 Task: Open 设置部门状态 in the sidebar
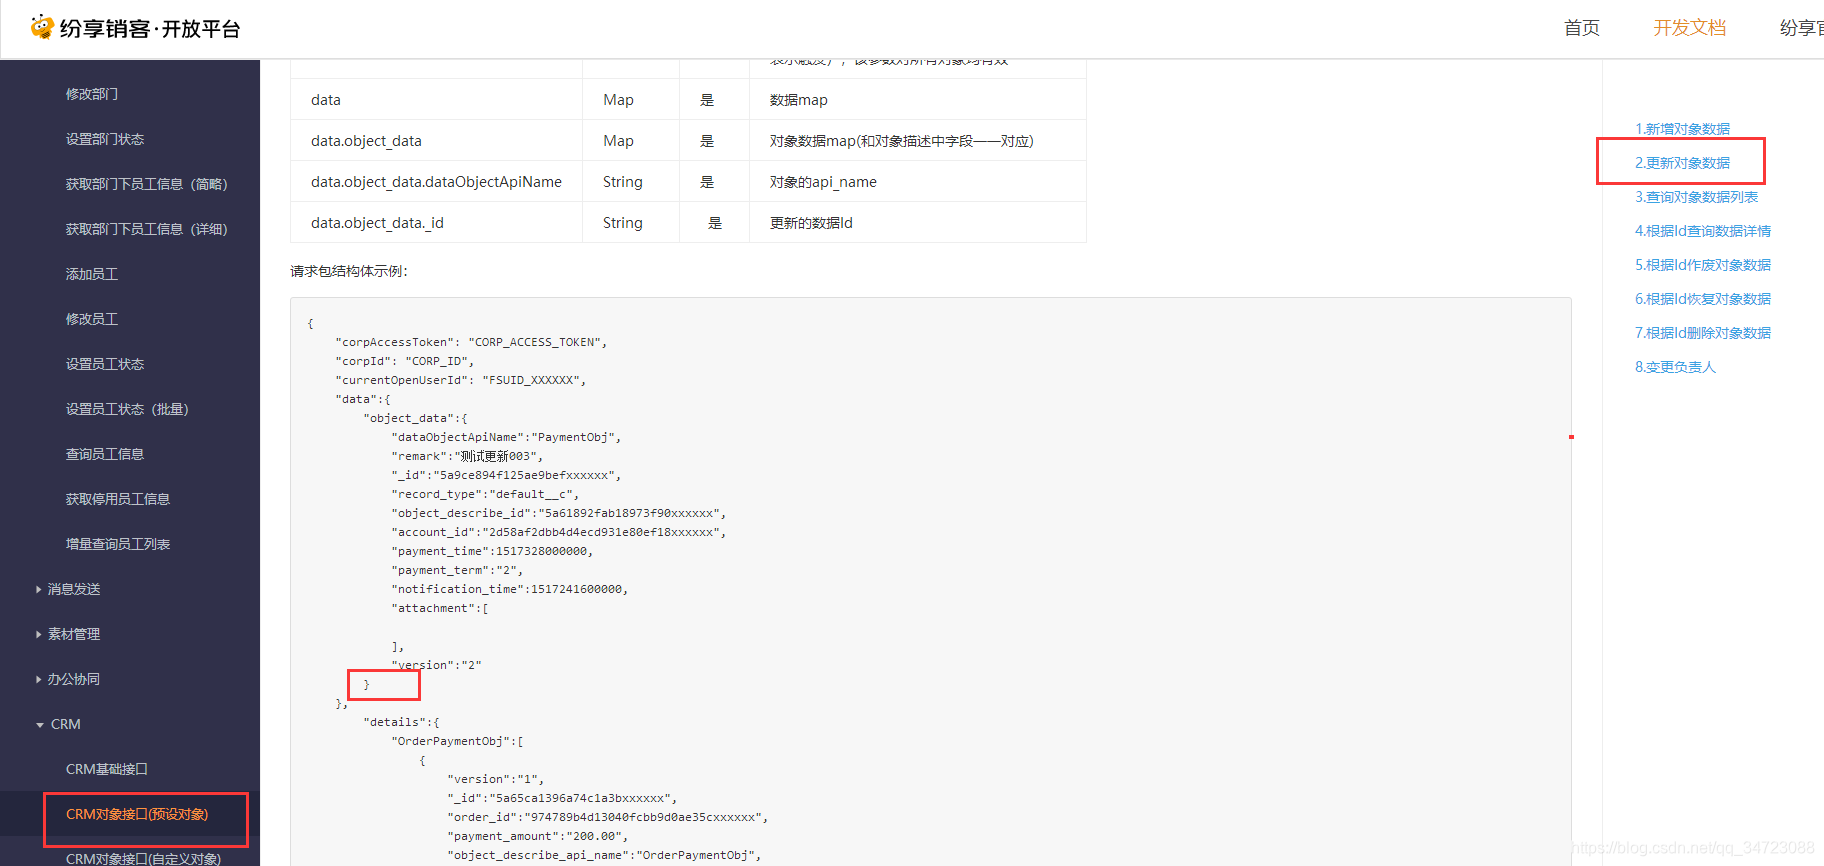[105, 139]
